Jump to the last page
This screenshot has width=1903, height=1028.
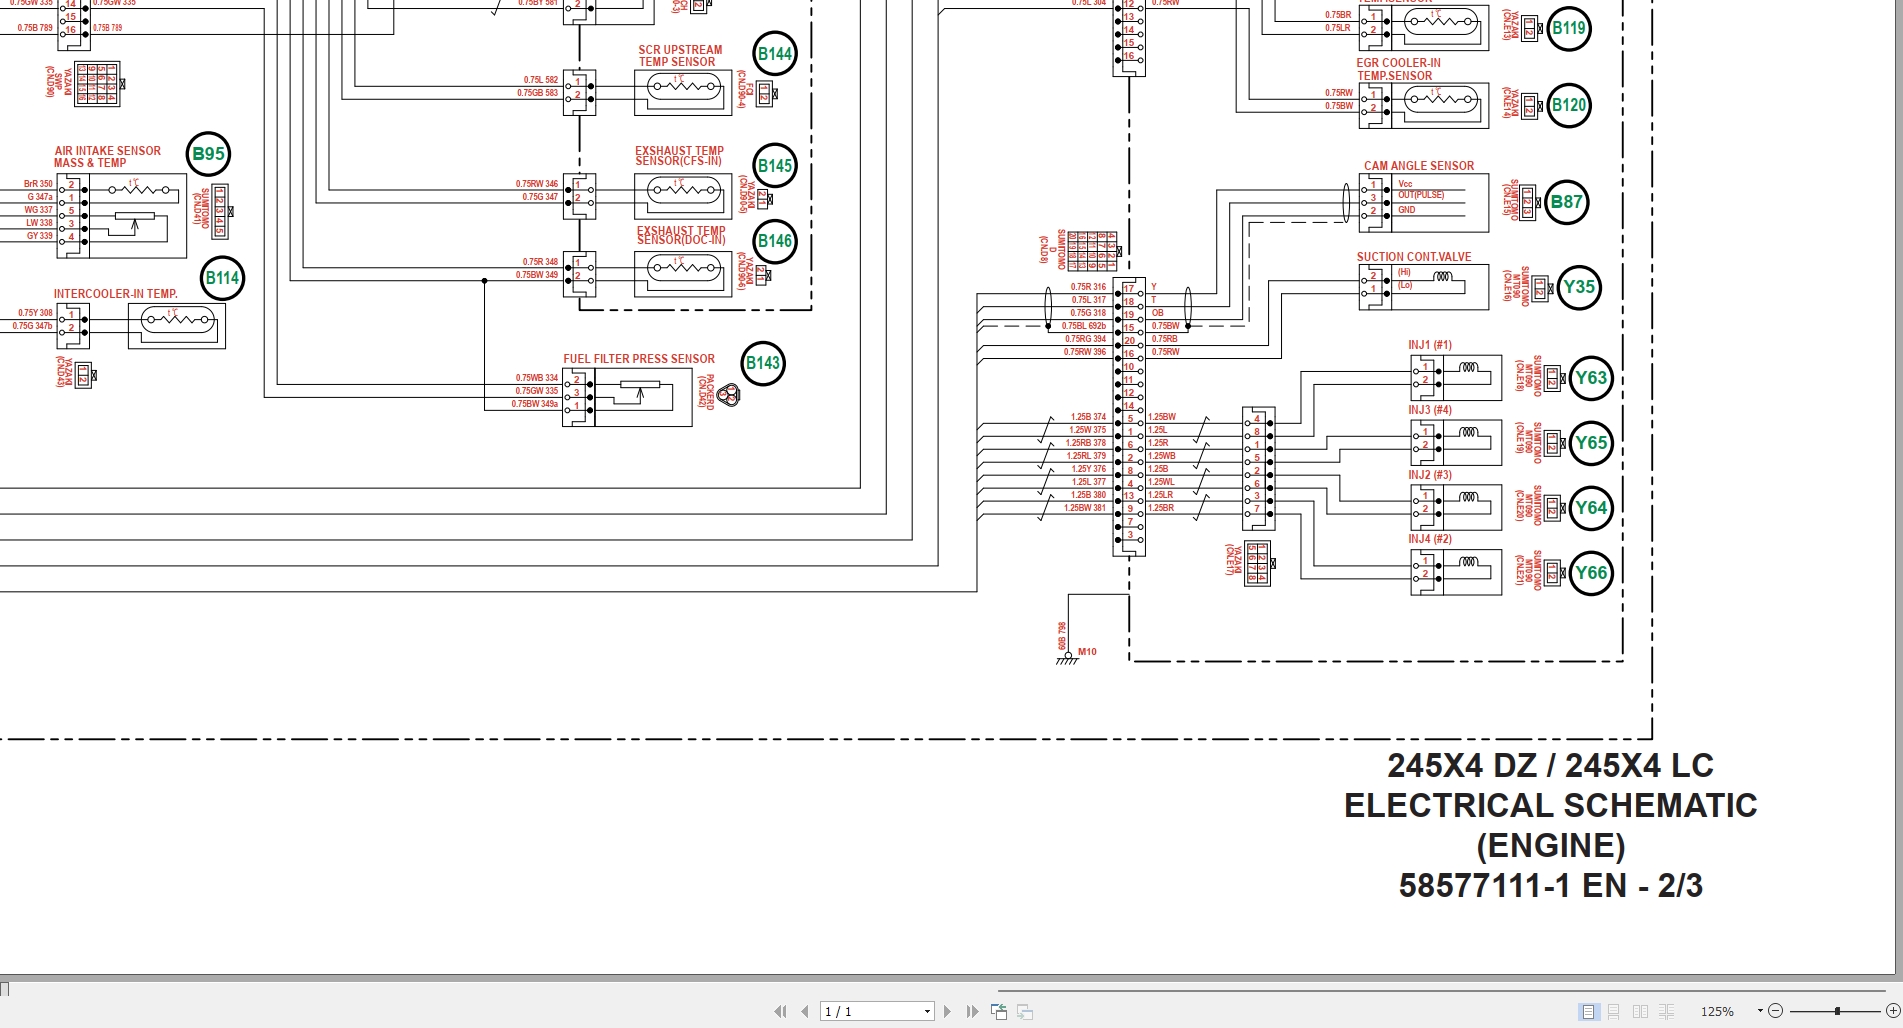click(972, 1011)
